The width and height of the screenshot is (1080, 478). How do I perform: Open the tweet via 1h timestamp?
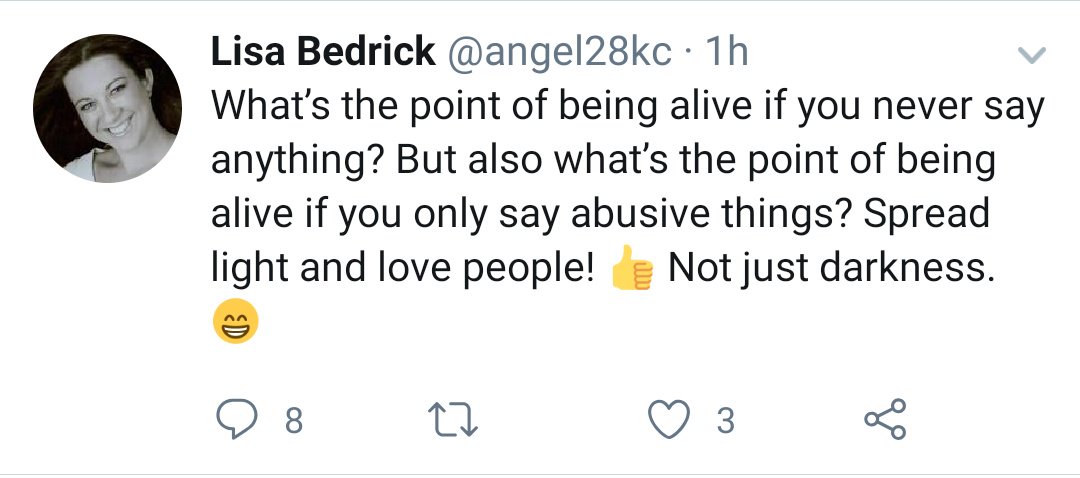[727, 52]
